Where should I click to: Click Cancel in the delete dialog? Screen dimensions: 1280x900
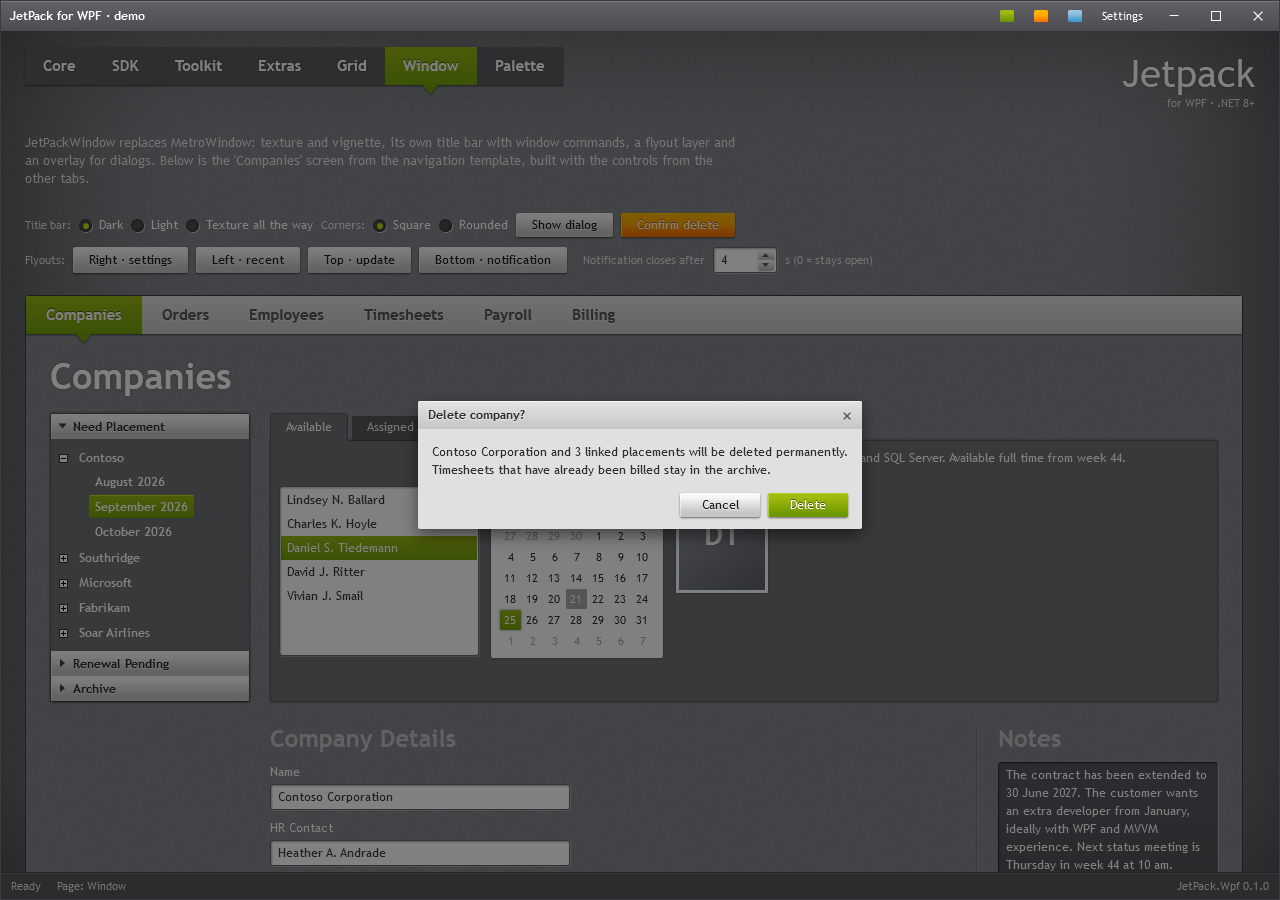pos(720,505)
